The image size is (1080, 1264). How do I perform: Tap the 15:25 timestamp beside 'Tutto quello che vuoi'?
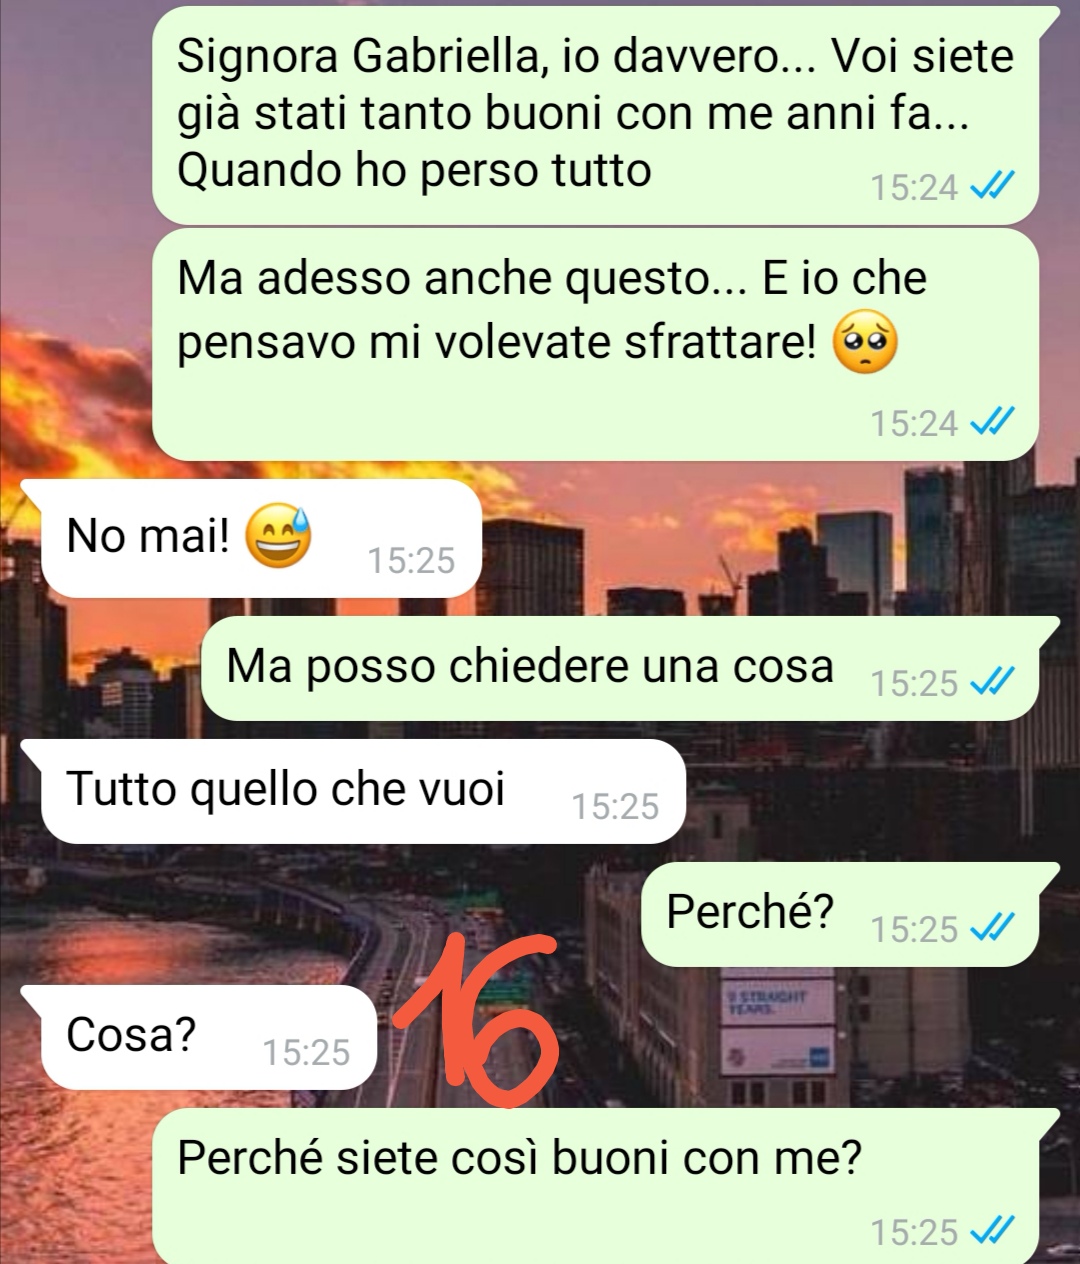pos(615,806)
